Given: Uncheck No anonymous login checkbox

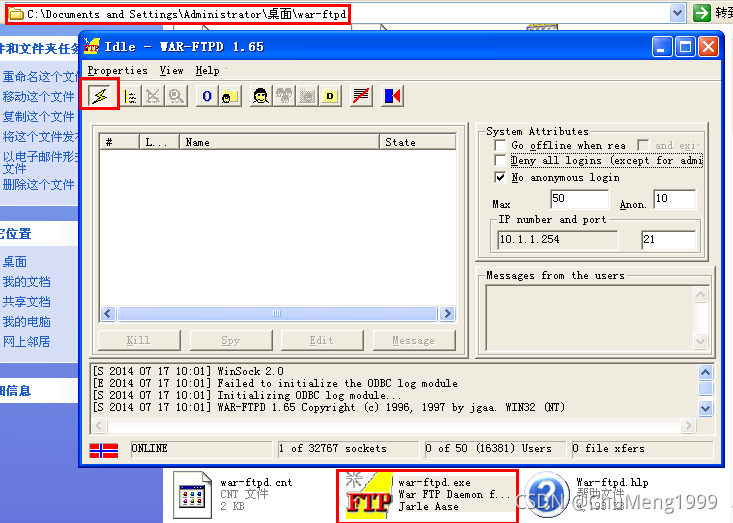Looking at the screenshot, I should (x=500, y=177).
